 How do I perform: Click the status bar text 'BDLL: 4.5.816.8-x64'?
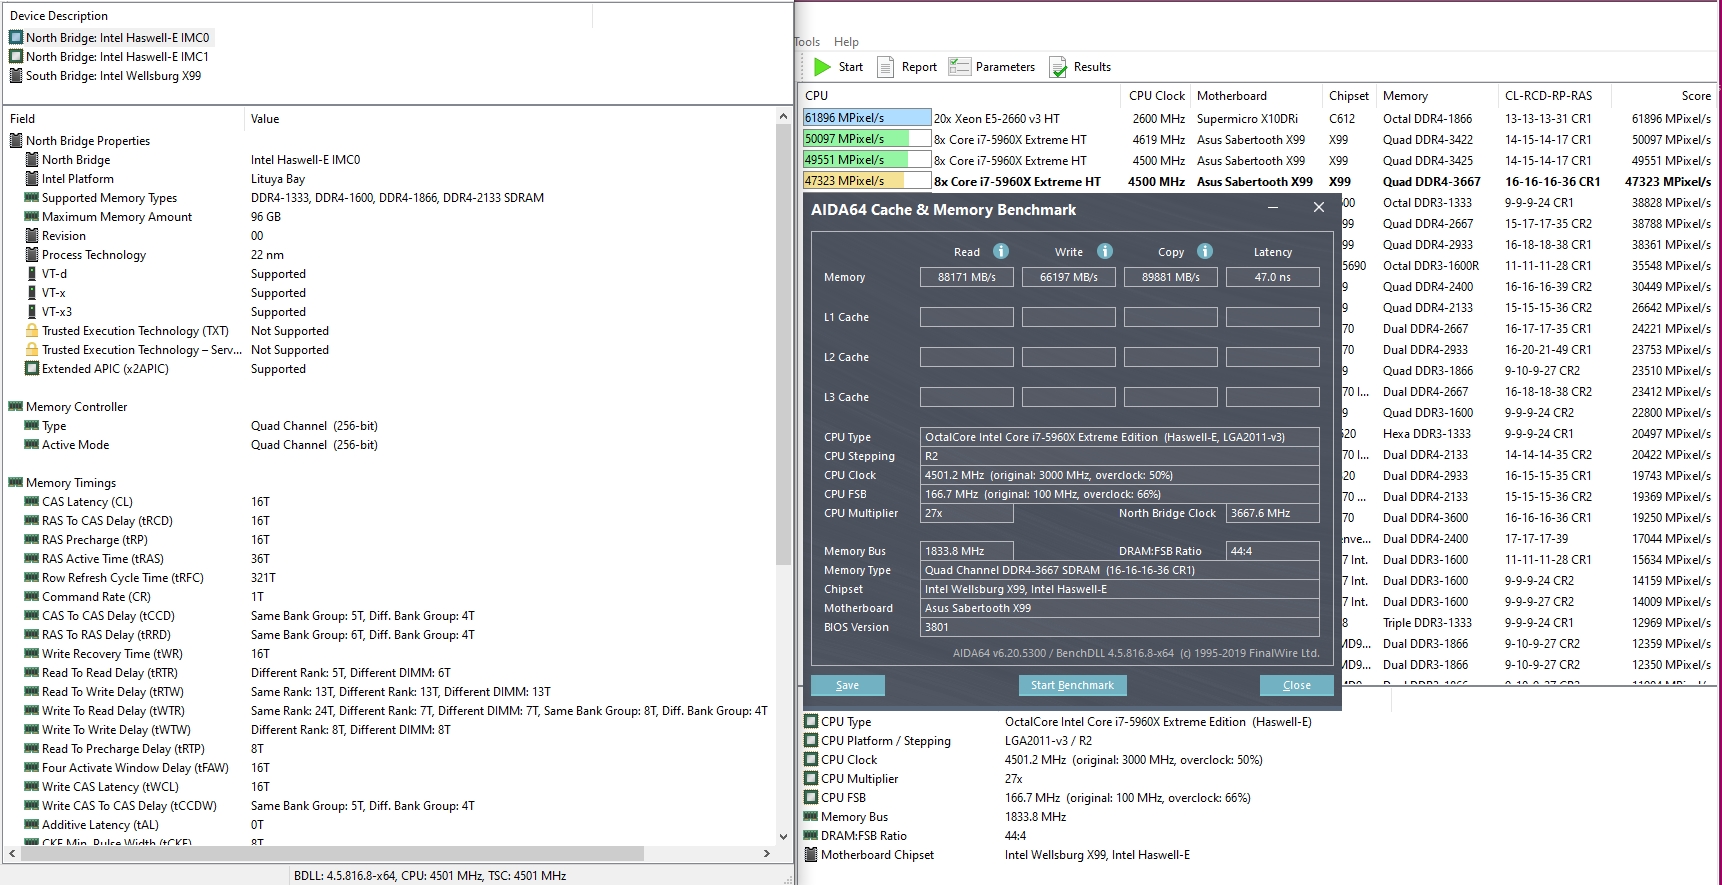point(344,876)
